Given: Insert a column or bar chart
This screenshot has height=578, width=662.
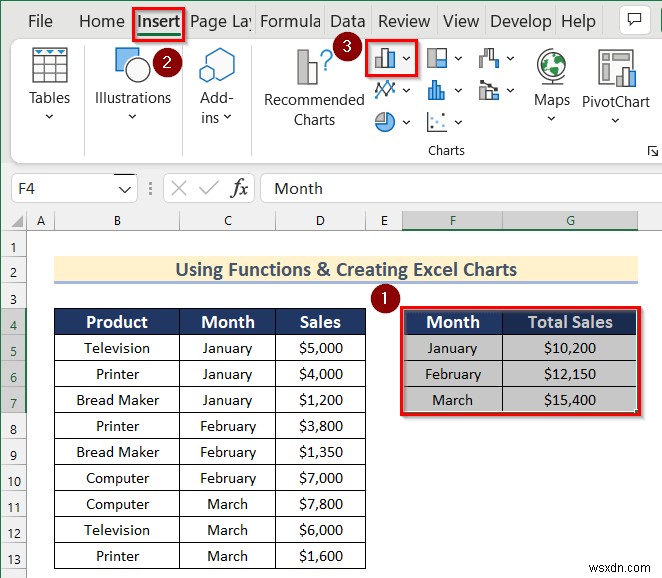Looking at the screenshot, I should [x=385, y=58].
